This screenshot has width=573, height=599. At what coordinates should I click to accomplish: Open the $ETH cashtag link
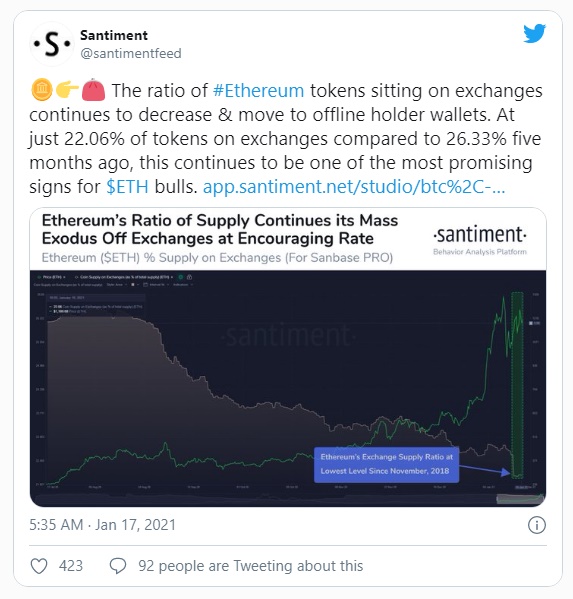(x=127, y=187)
